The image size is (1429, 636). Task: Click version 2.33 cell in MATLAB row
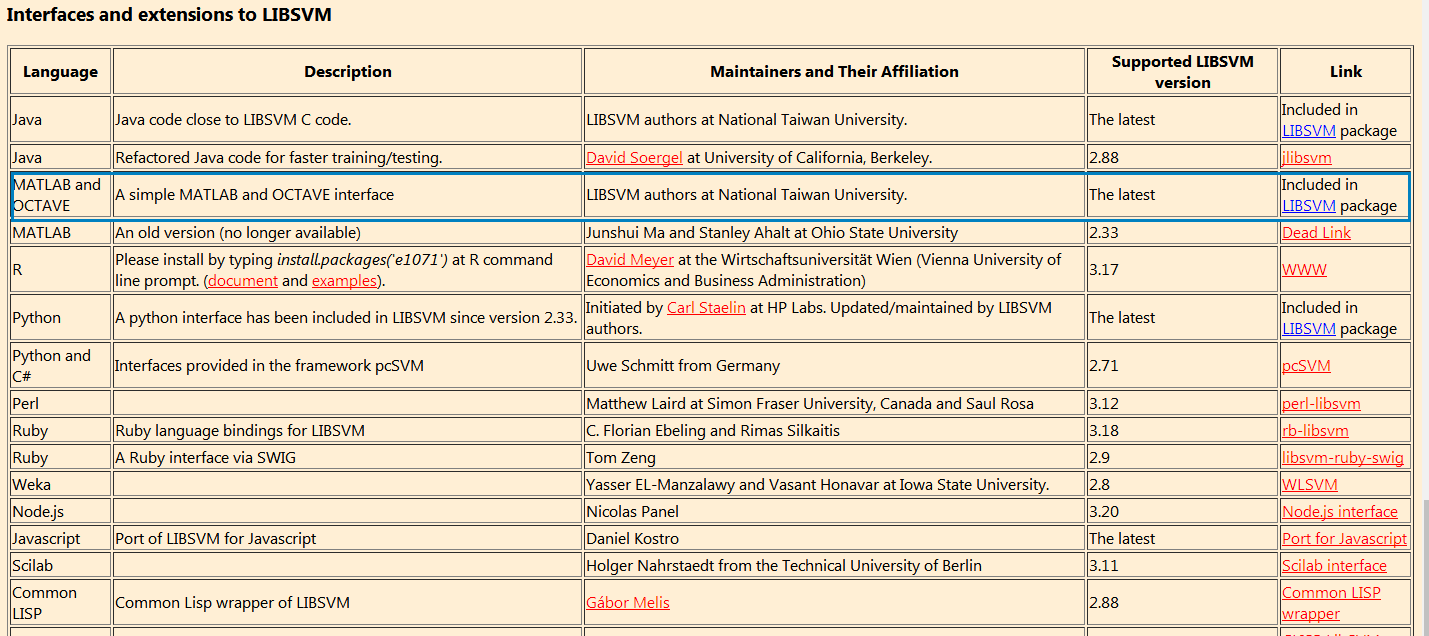coord(1183,232)
